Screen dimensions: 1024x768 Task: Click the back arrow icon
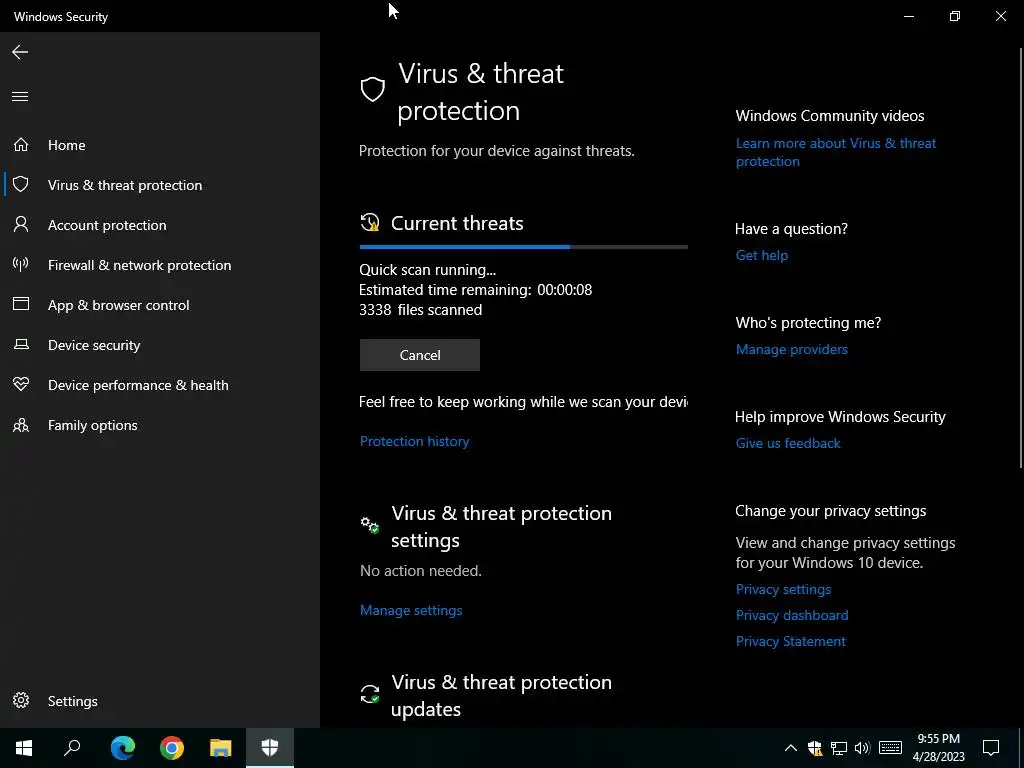20,52
